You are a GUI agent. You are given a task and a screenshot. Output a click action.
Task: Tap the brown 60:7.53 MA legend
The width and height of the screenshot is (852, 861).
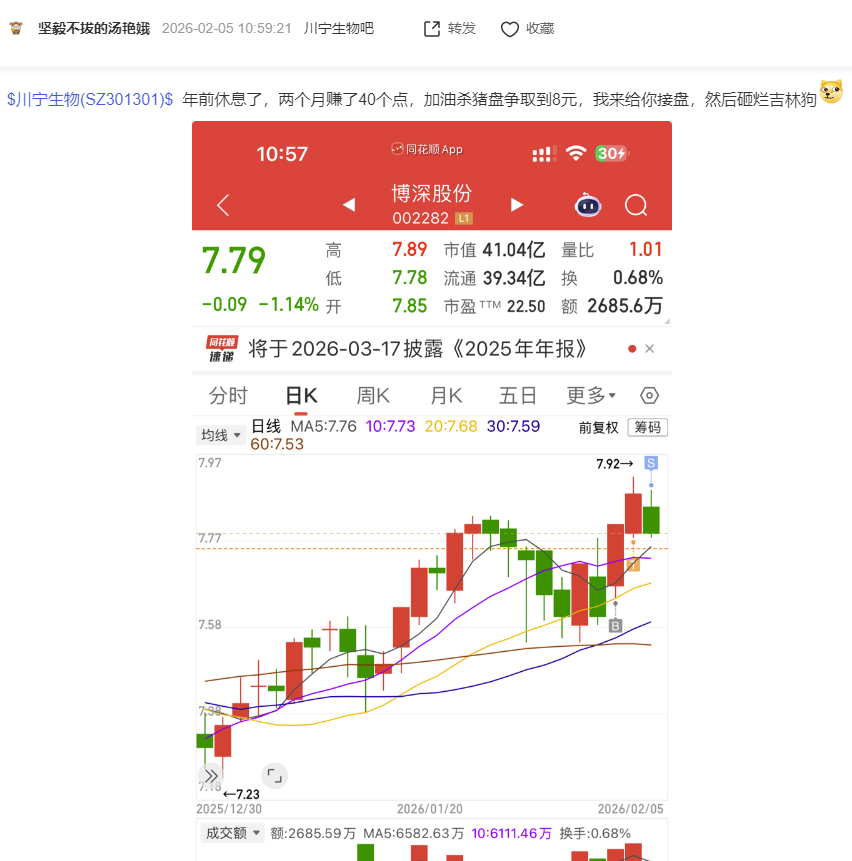pos(277,444)
